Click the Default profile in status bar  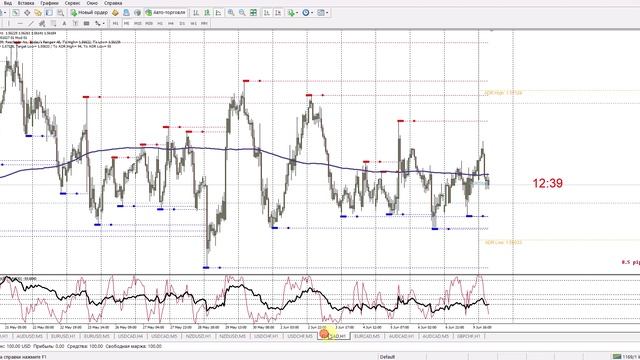[387, 357]
